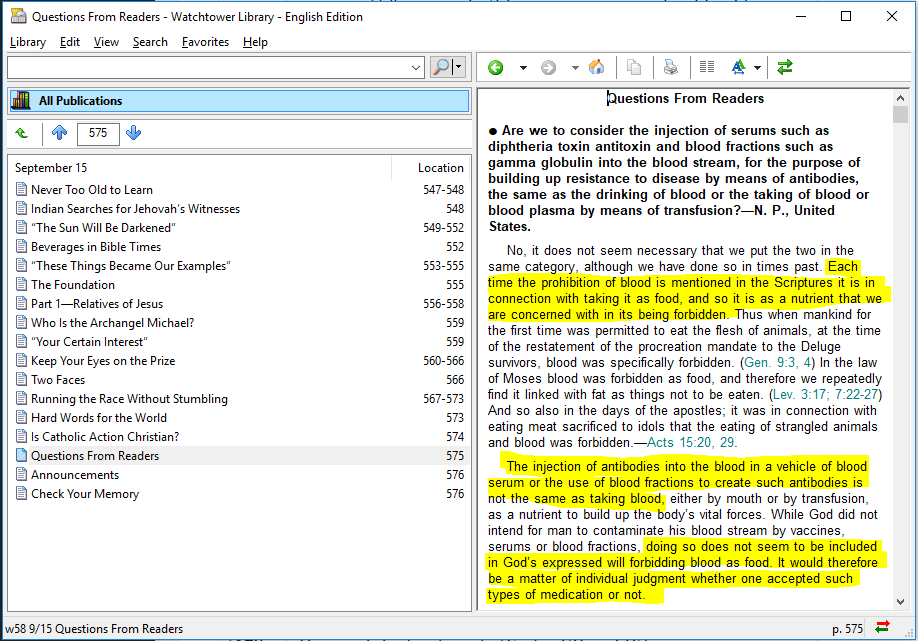Go to previous page with up arrow
918x641 pixels.
click(x=59, y=133)
